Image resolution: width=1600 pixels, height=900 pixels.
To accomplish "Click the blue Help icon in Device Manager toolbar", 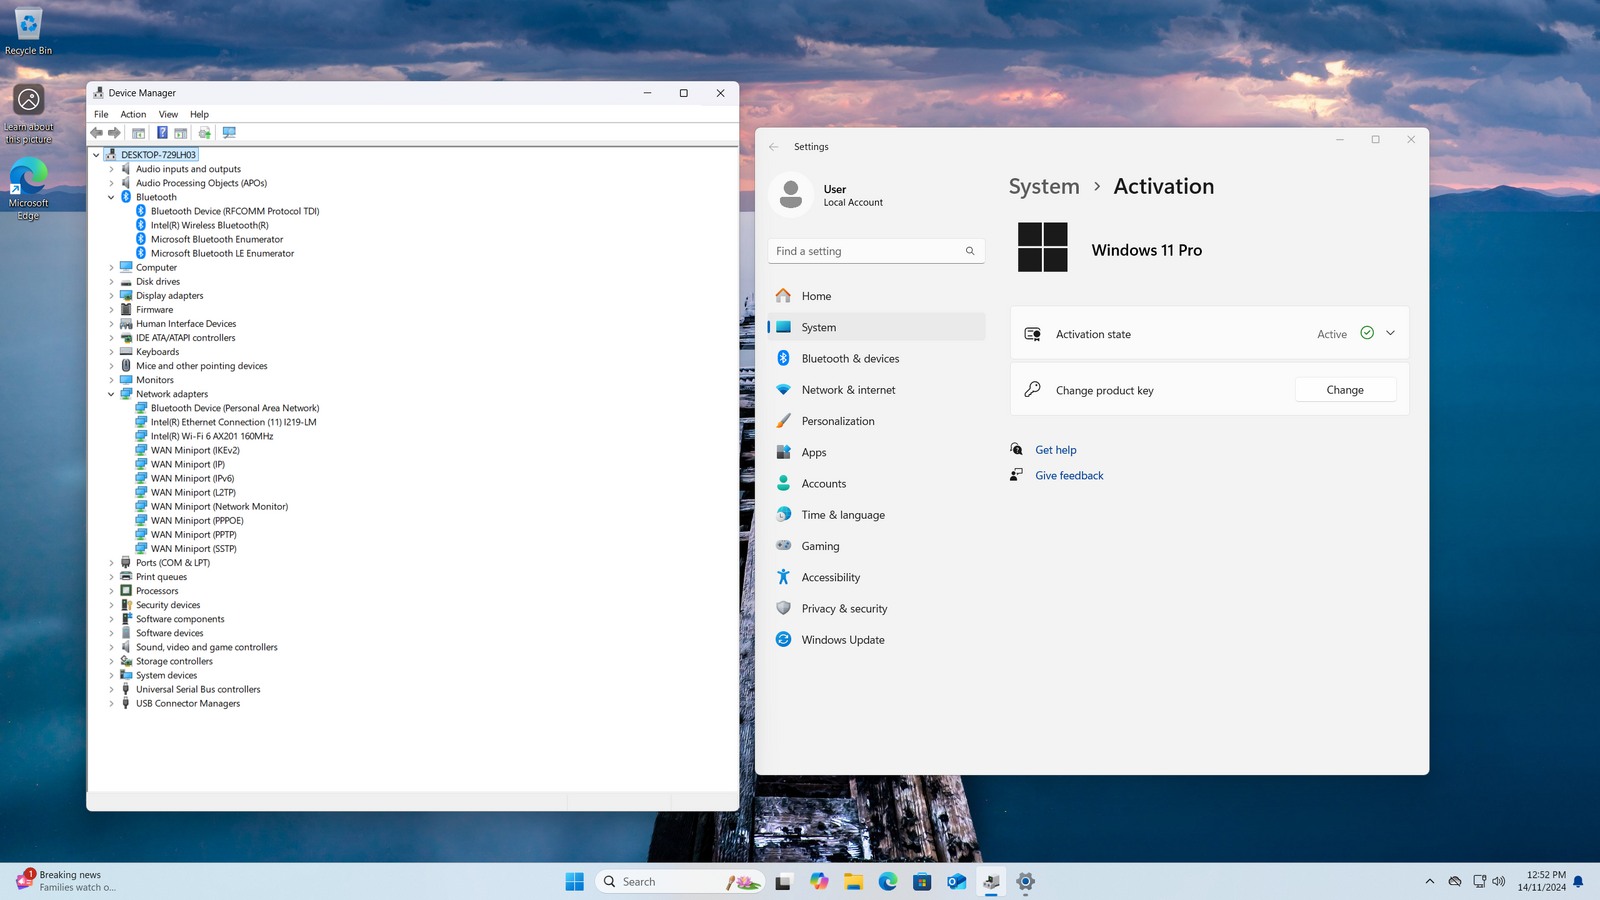I will tap(162, 133).
